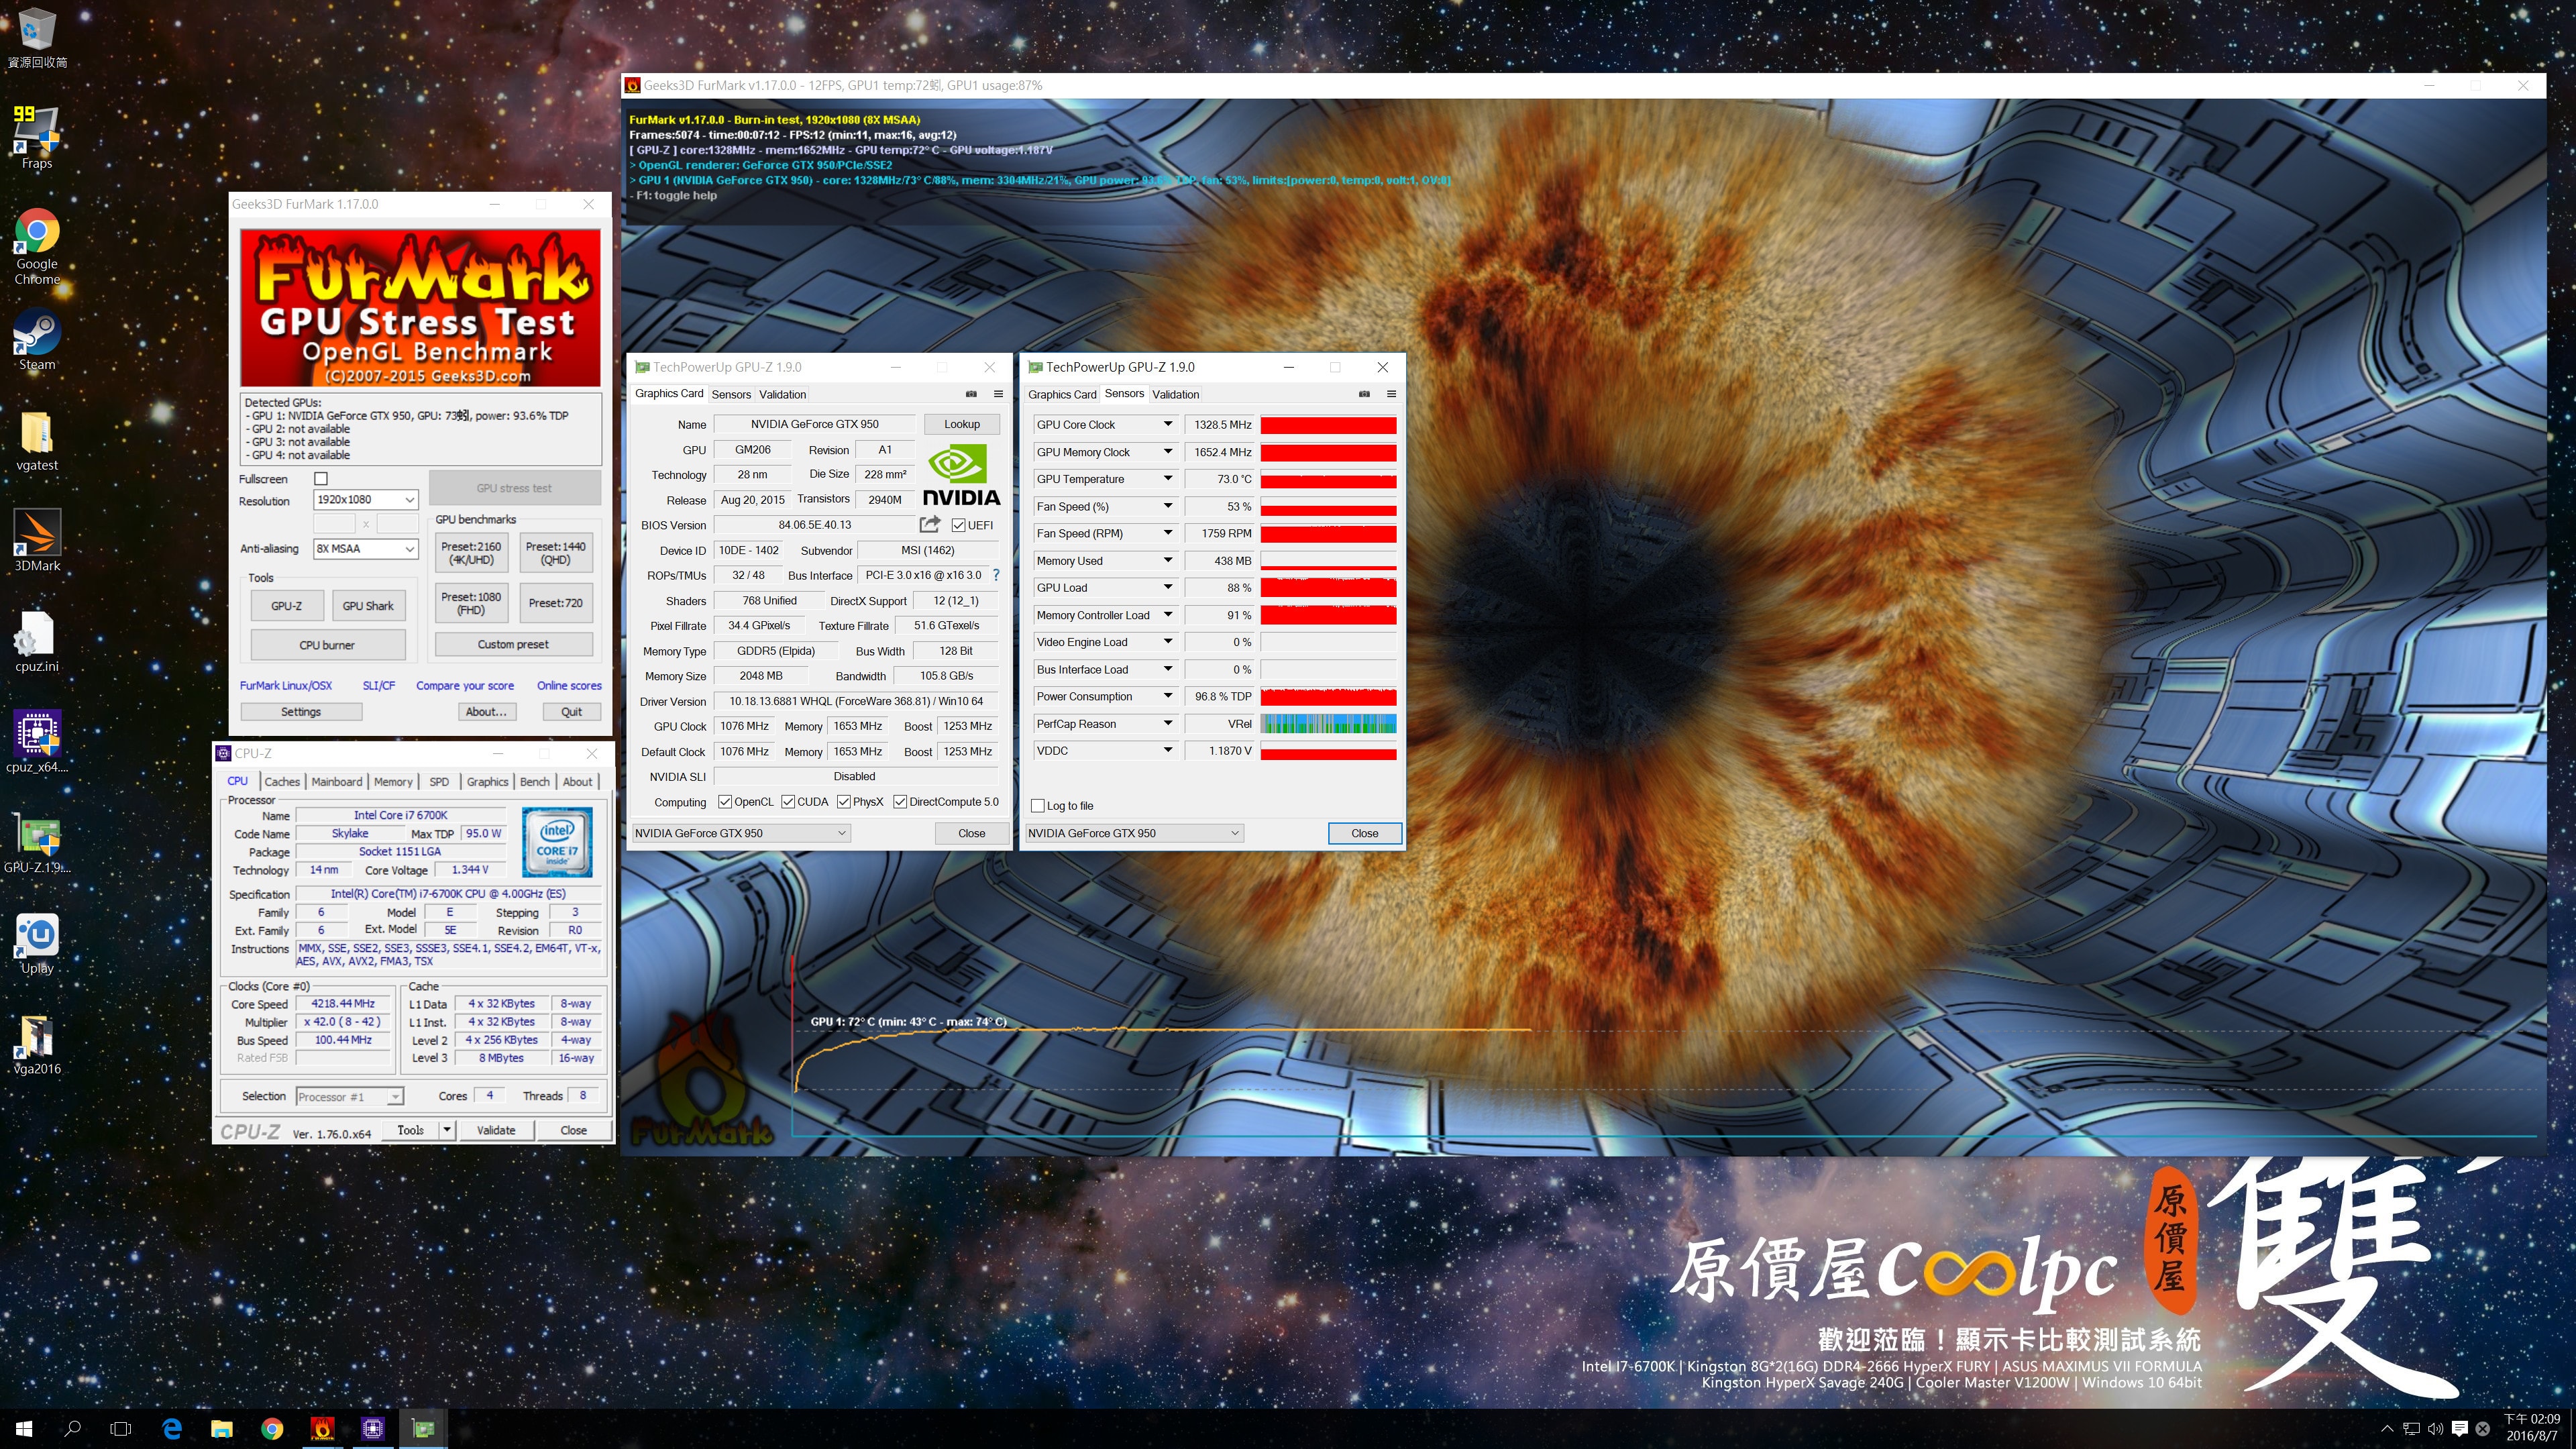Switch to the Memory tab in CPU-Z

click(x=393, y=782)
